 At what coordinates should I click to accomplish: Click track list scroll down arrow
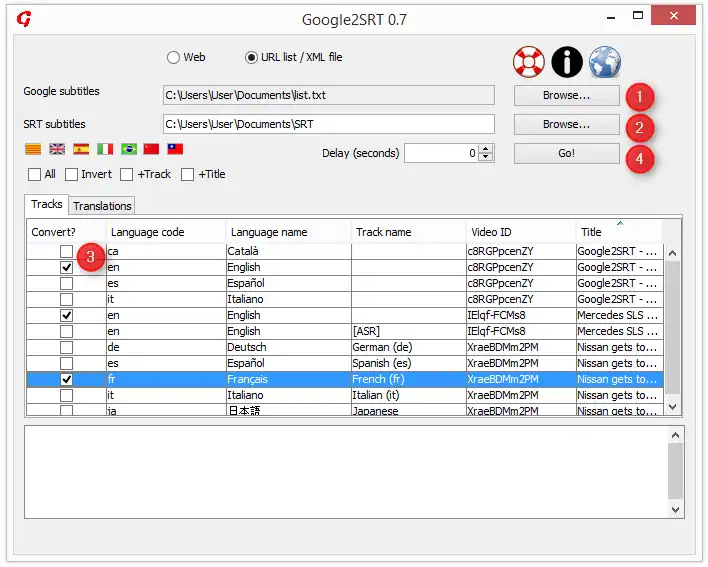tap(672, 407)
